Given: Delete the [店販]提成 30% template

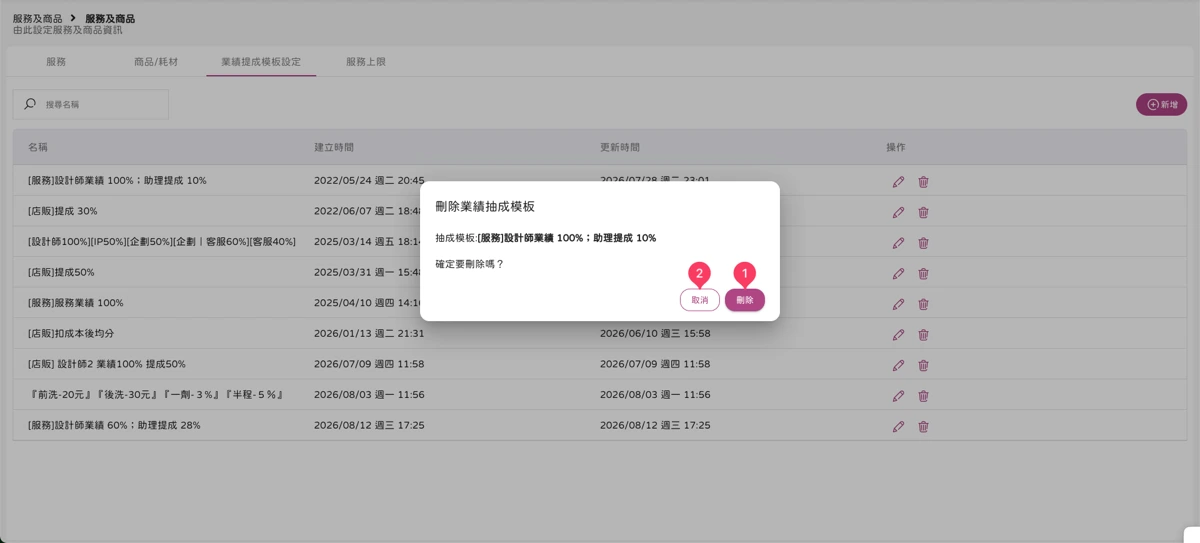Looking at the screenshot, I should (923, 212).
